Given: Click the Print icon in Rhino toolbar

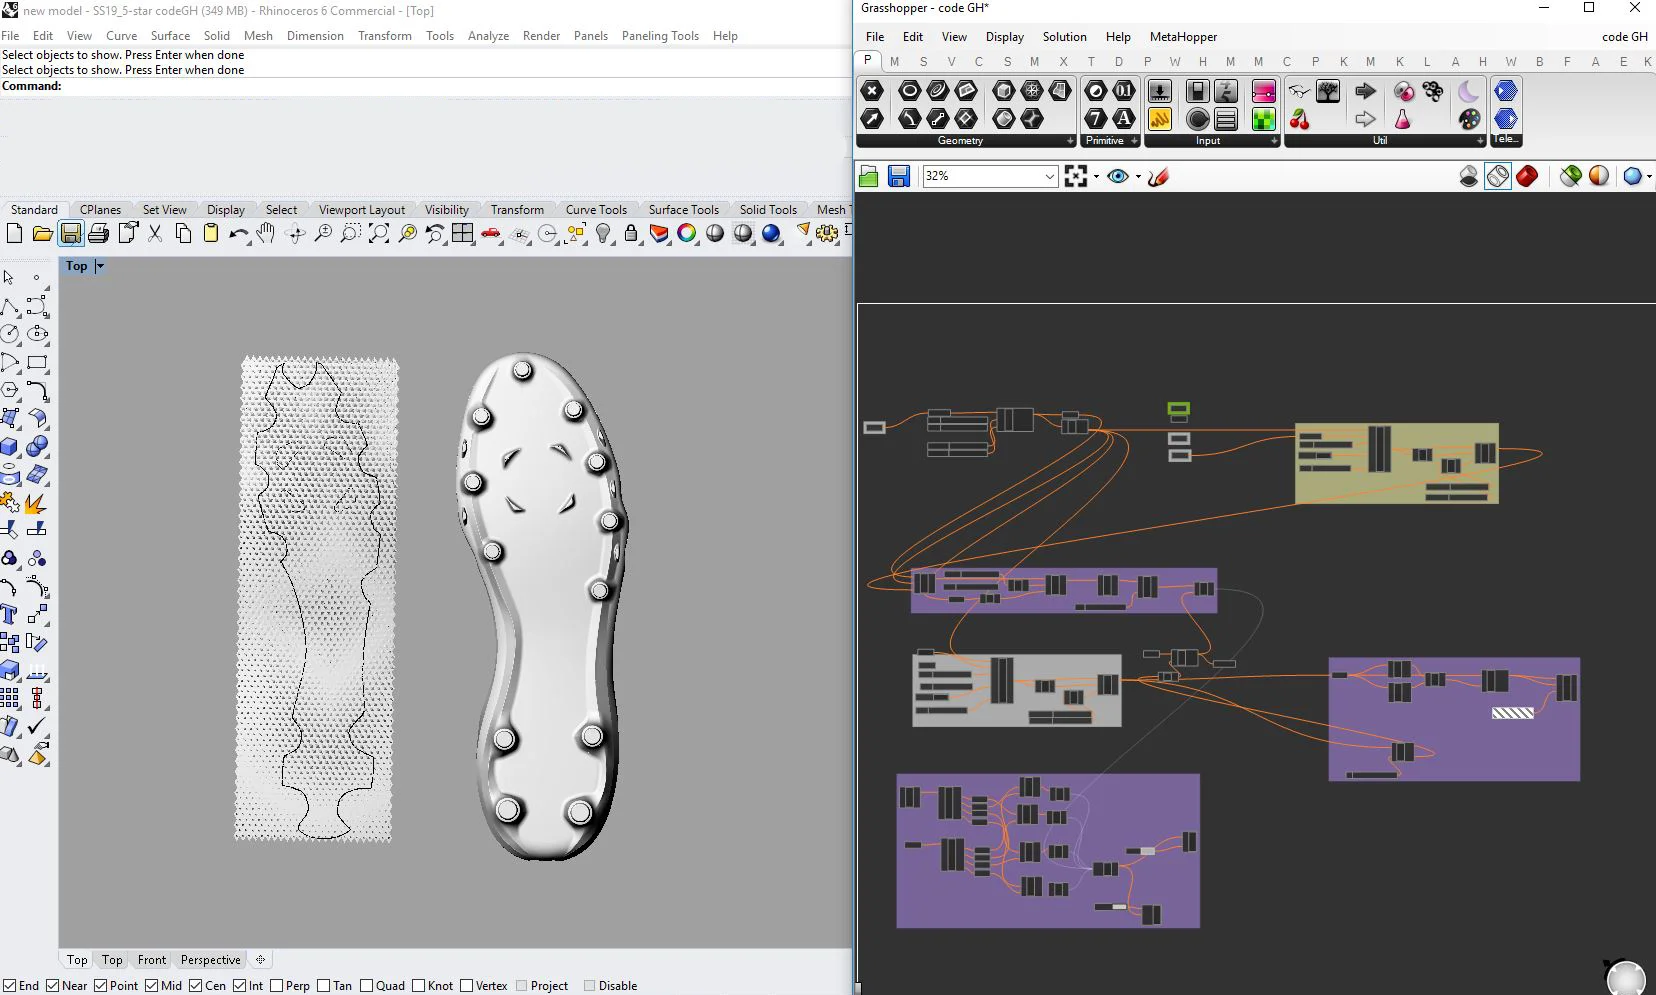Looking at the screenshot, I should [x=98, y=233].
